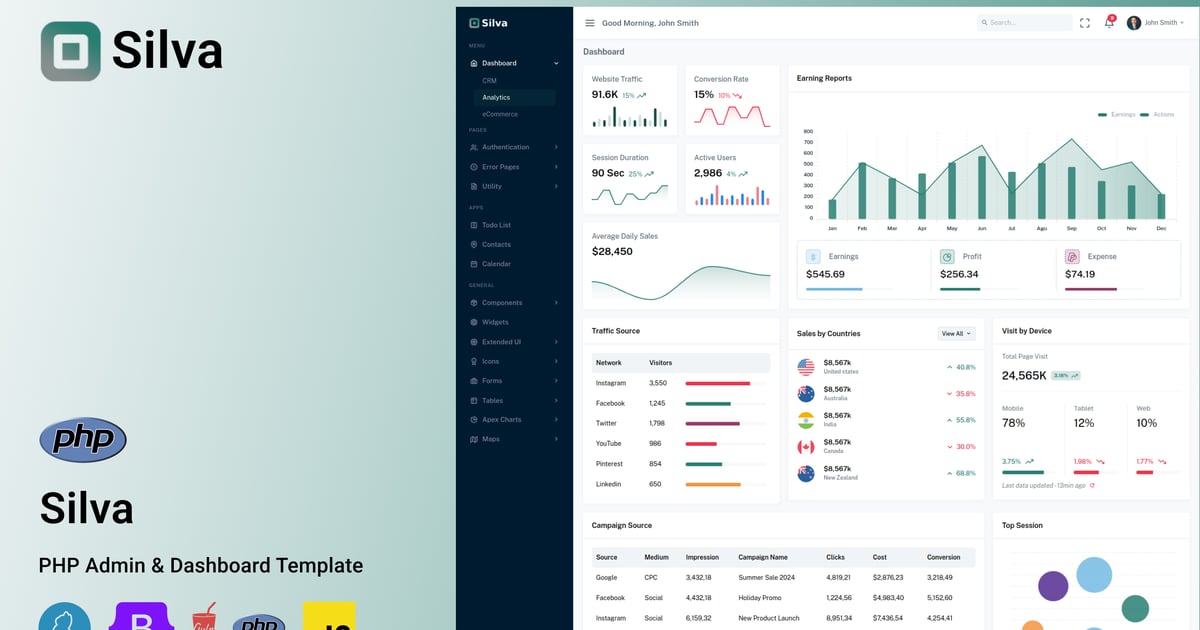Image resolution: width=1200 pixels, height=630 pixels.
Task: Open the View All dropdown
Action: pos(956,334)
